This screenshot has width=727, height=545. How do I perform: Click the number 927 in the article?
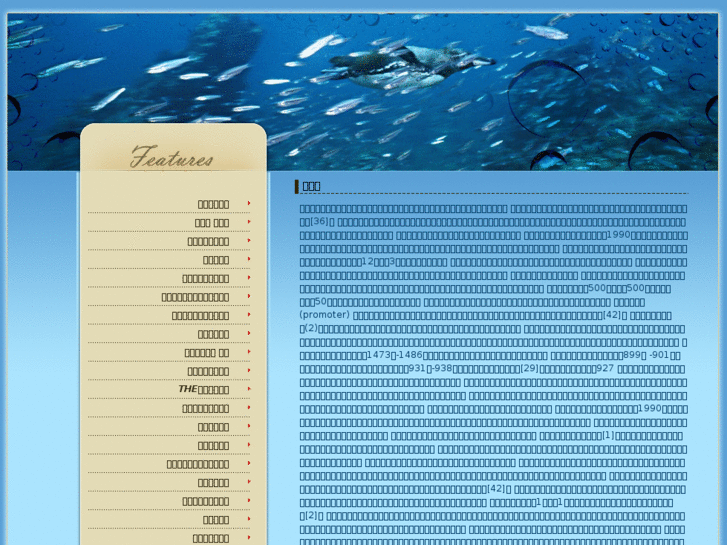pos(605,368)
